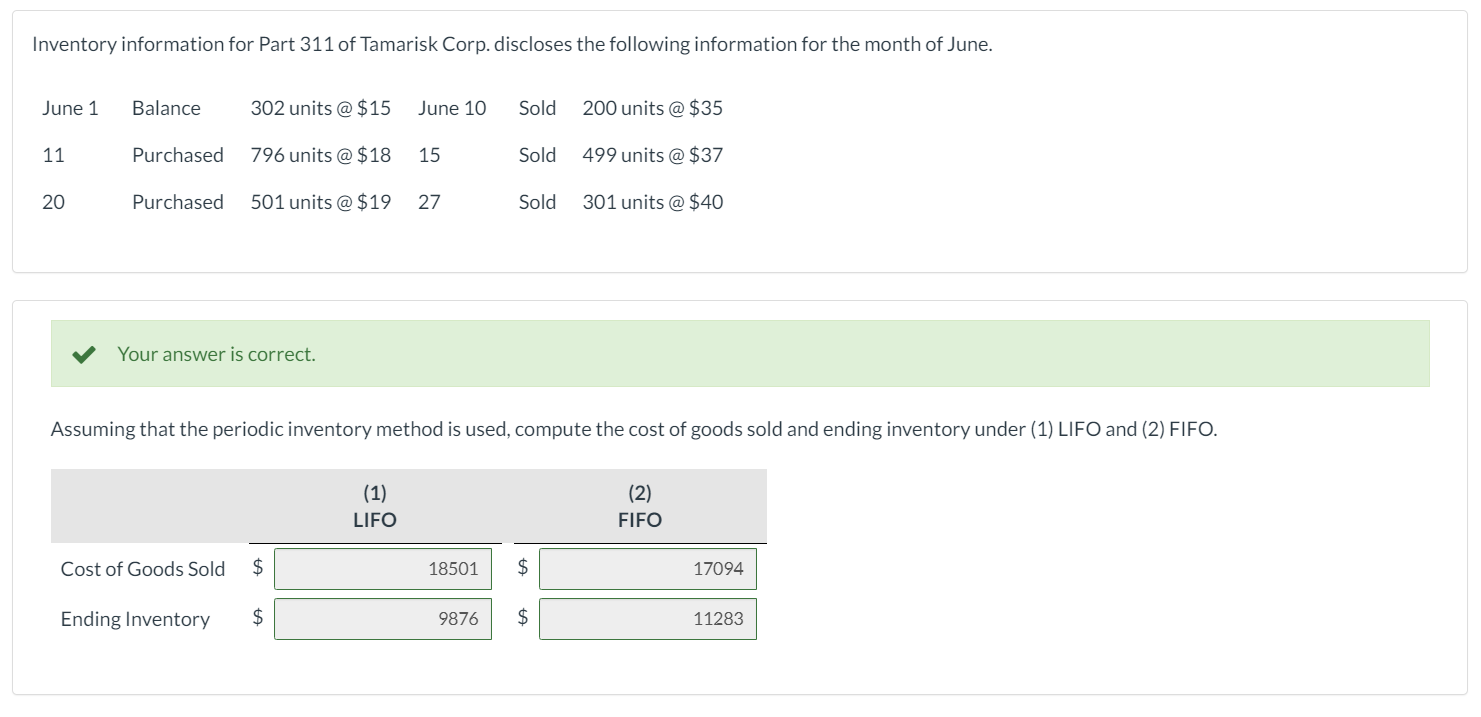The width and height of the screenshot is (1481, 717).
Task: Click the green checkmark icon
Action: click(84, 354)
